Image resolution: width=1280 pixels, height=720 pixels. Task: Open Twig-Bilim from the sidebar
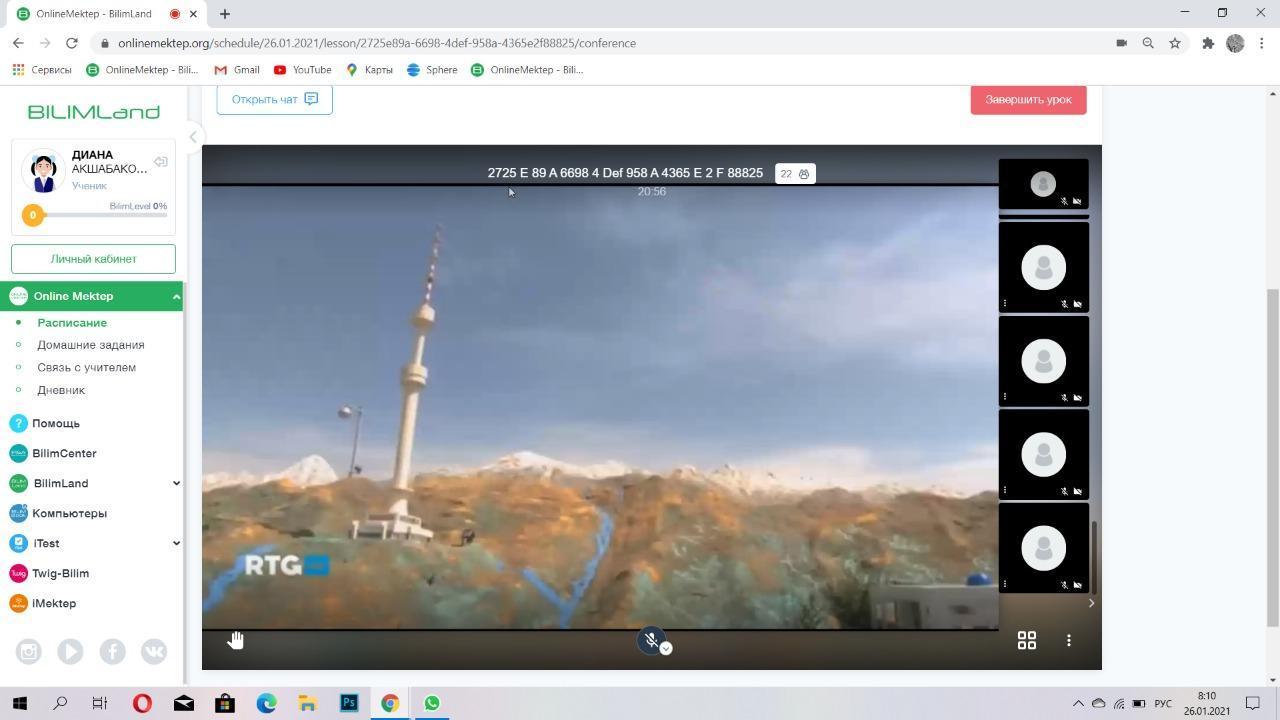pyautogui.click(x=60, y=573)
